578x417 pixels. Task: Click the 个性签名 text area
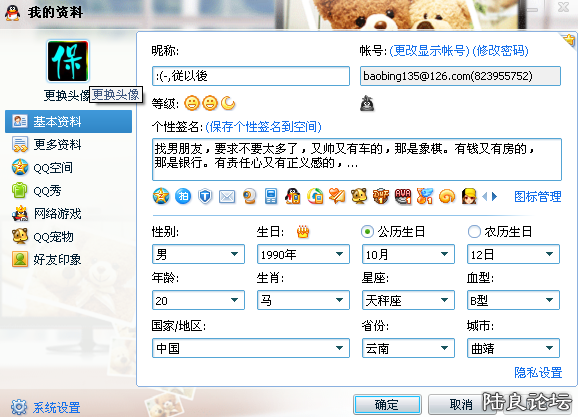click(357, 159)
